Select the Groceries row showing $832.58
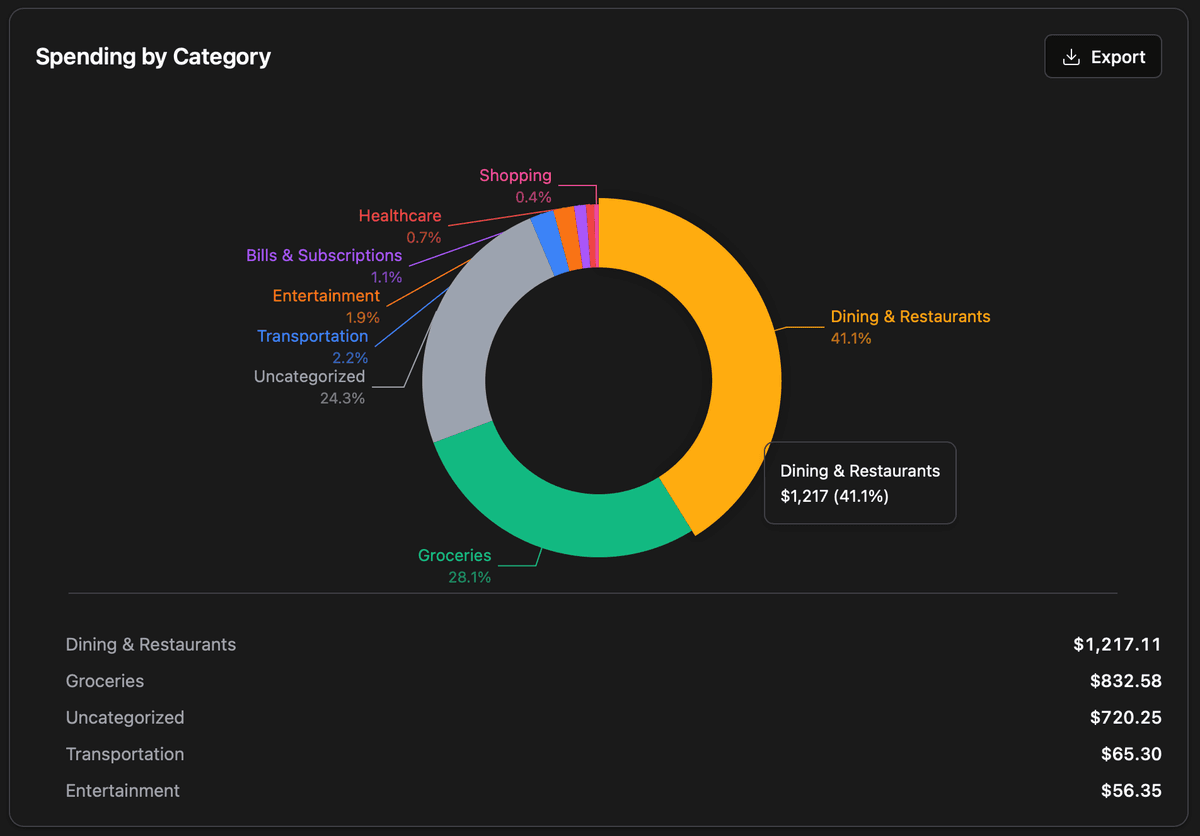The width and height of the screenshot is (1200, 836). click(x=104, y=680)
